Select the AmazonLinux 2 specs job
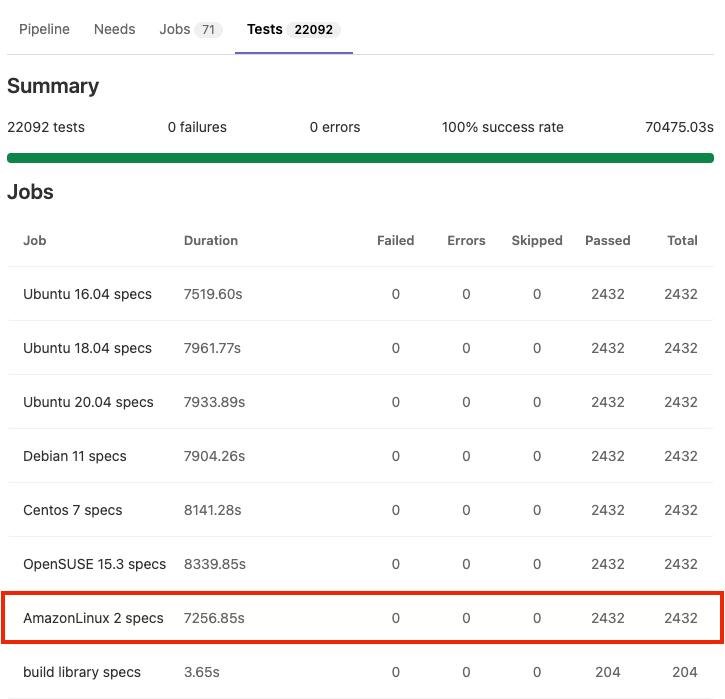This screenshot has height=699, width=725. (x=93, y=618)
